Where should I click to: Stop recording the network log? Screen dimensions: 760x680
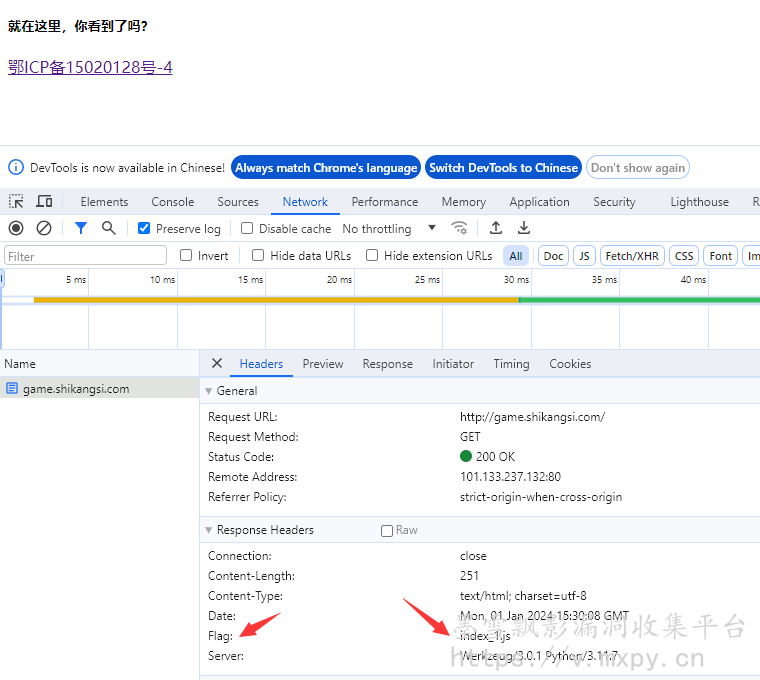[x=16, y=228]
